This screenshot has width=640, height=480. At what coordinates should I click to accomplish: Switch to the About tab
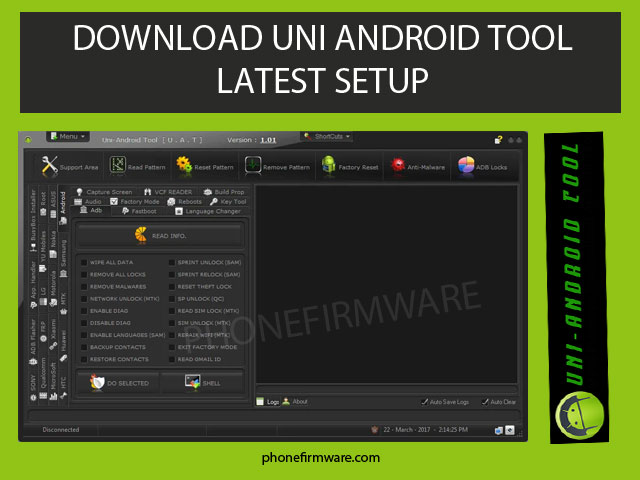pyautogui.click(x=295, y=402)
